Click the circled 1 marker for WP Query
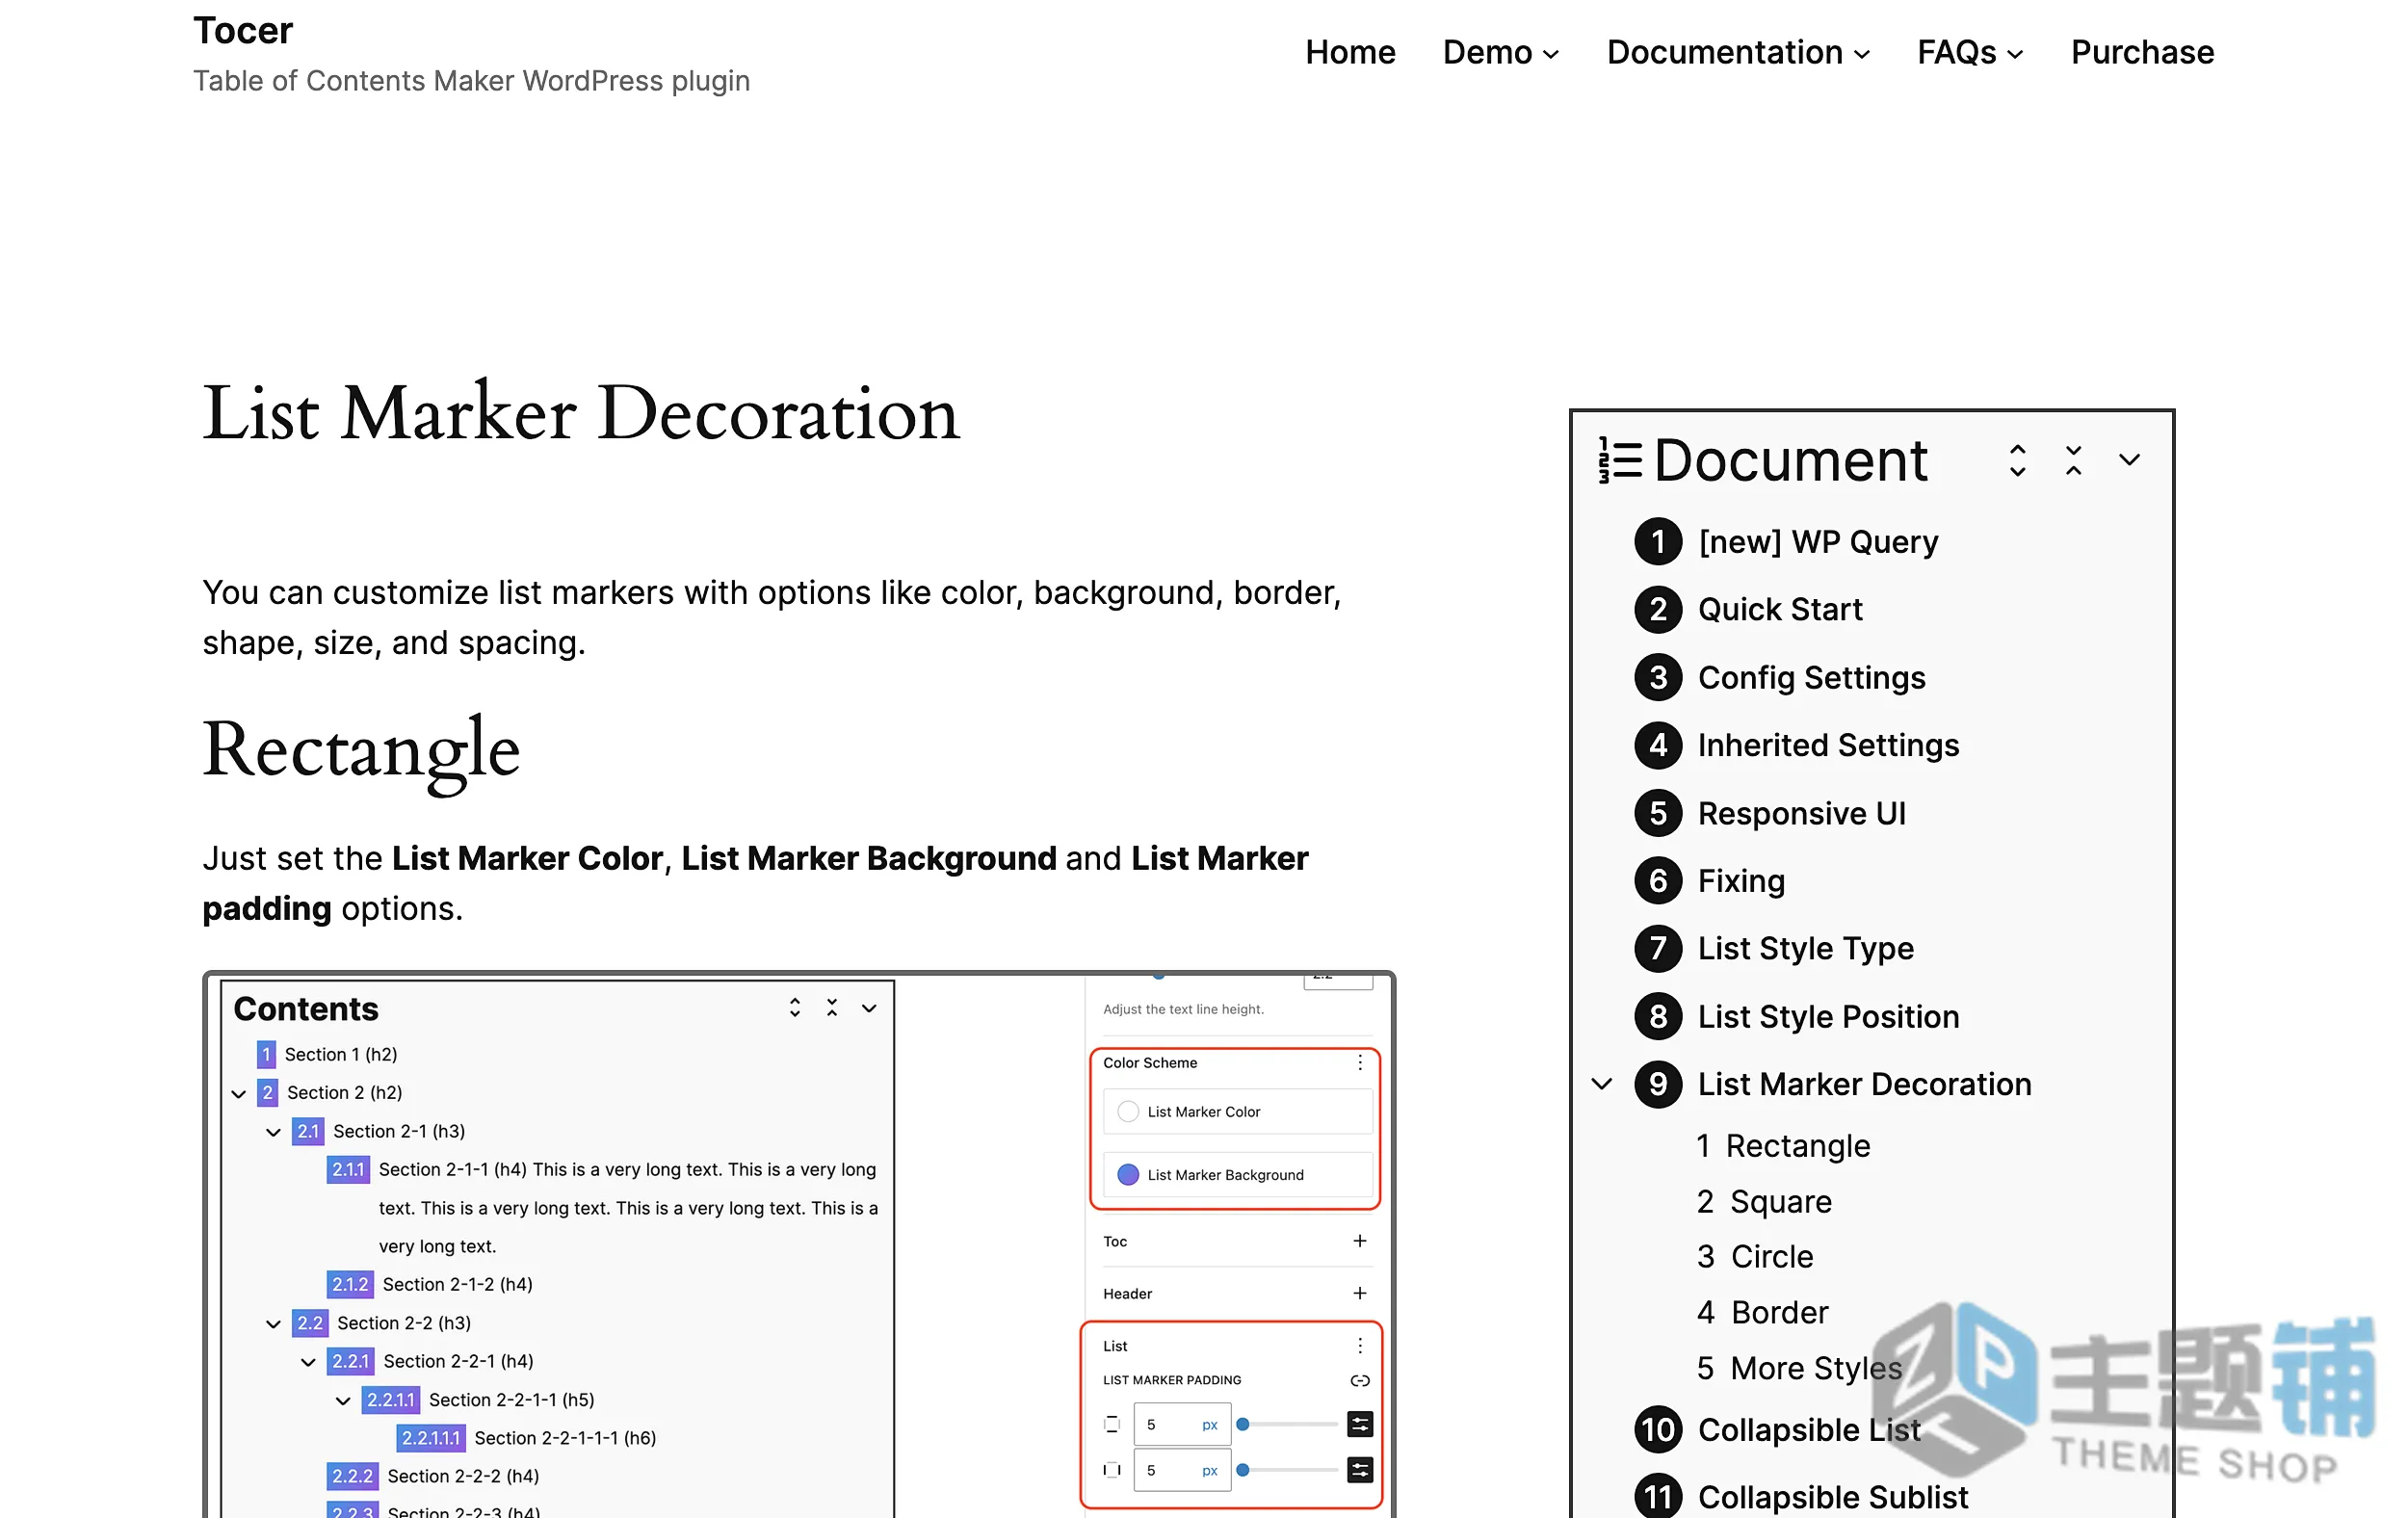The image size is (2408, 1518). (x=1658, y=541)
